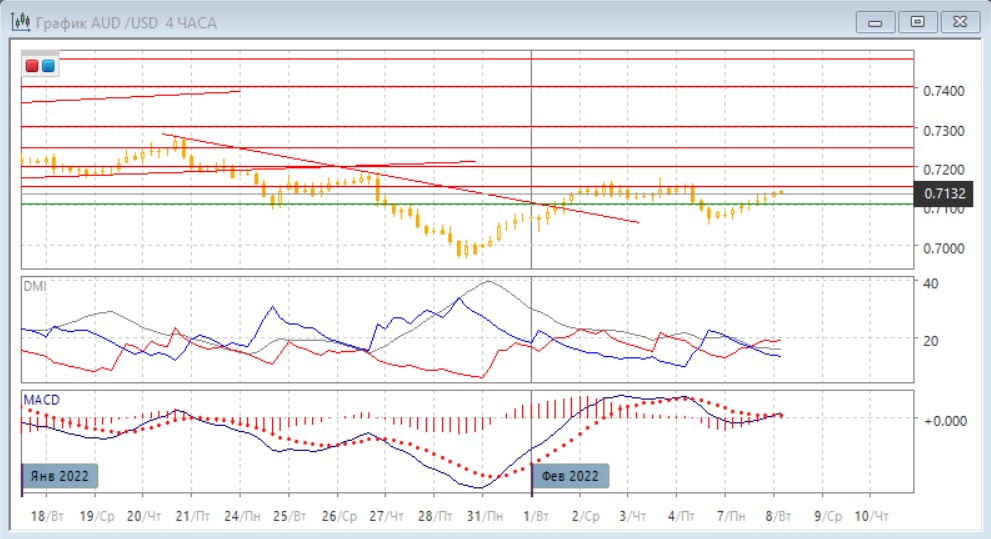The image size is (991, 539).
Task: Maximize the AUD/USD chart window
Action: pos(916,20)
